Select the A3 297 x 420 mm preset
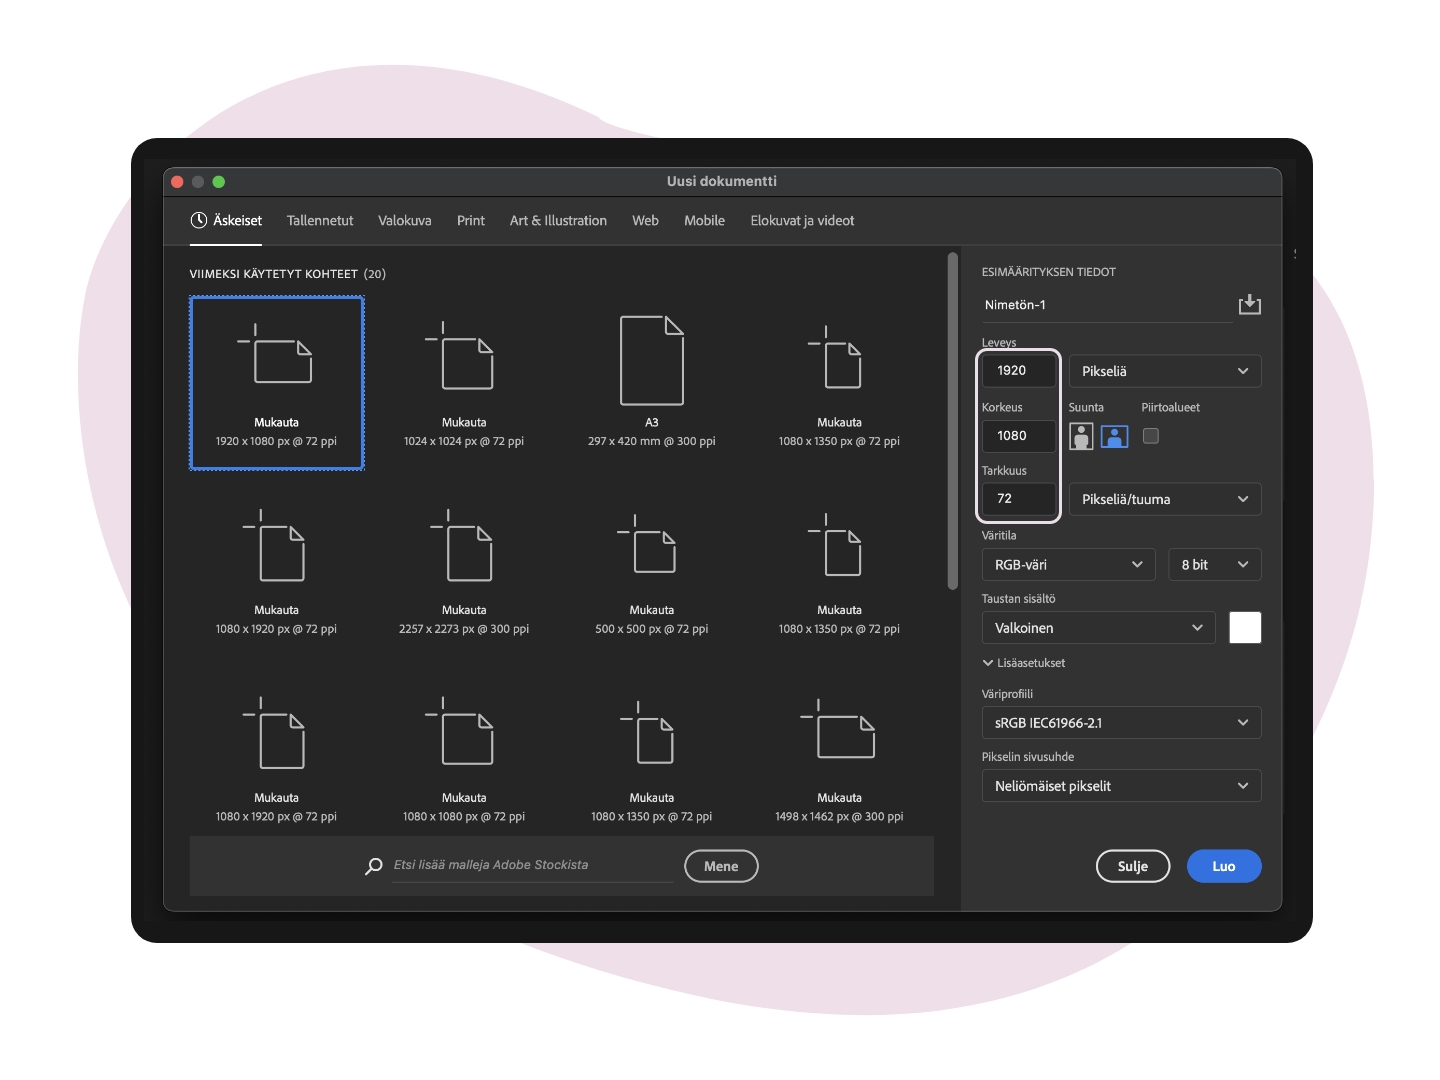 tap(652, 382)
